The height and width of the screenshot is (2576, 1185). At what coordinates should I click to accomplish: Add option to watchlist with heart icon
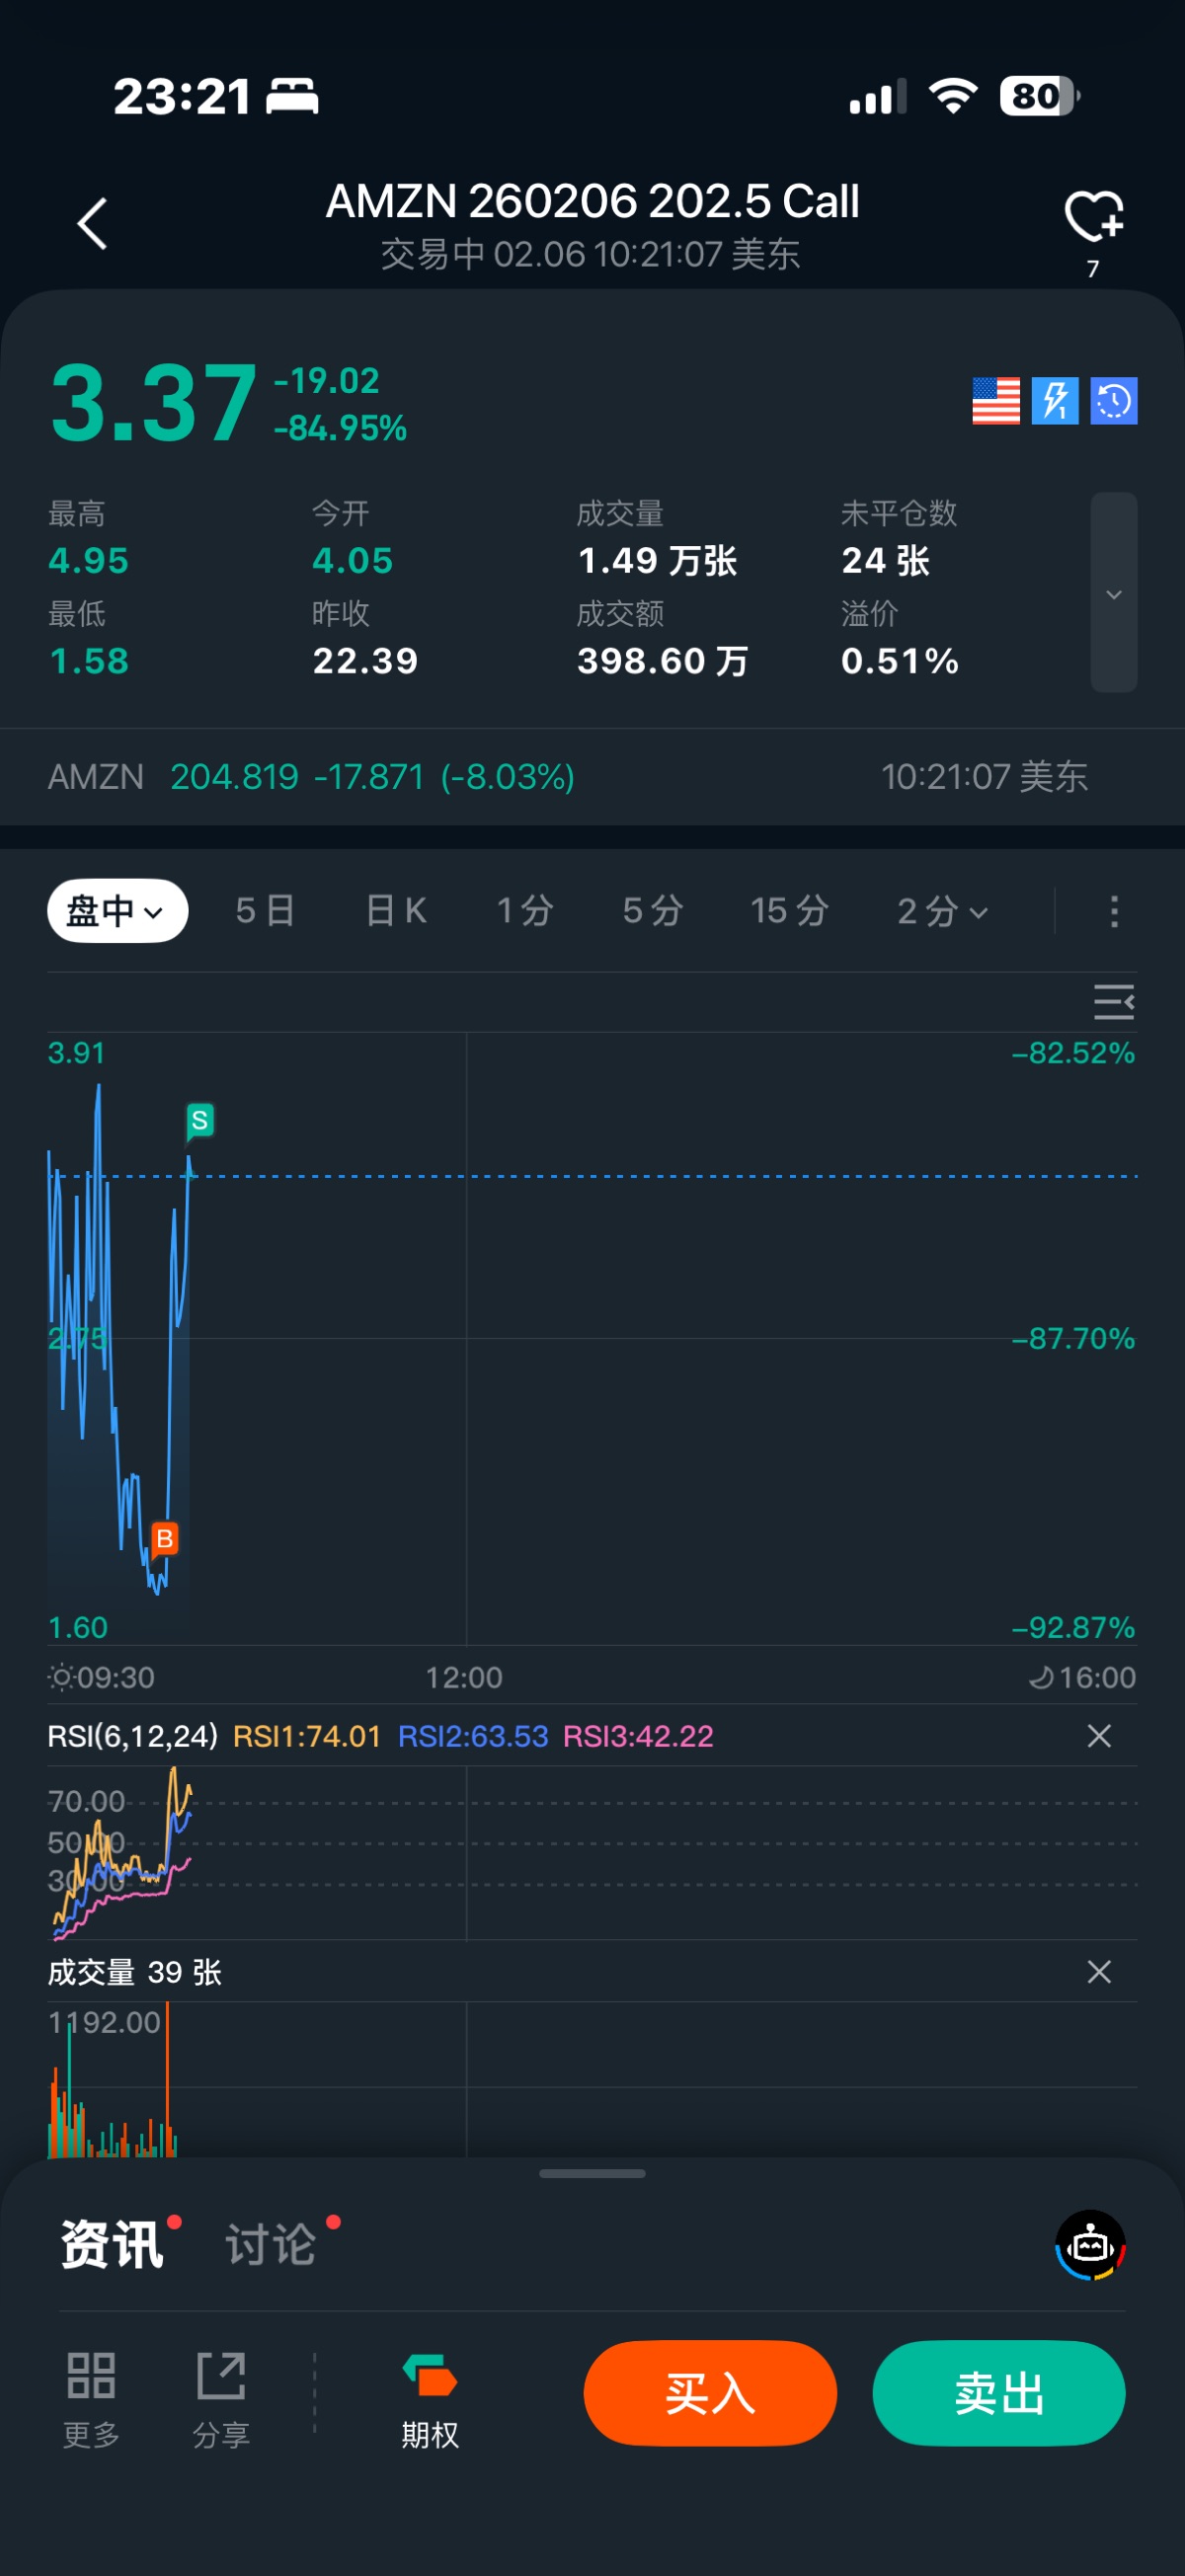click(1093, 217)
